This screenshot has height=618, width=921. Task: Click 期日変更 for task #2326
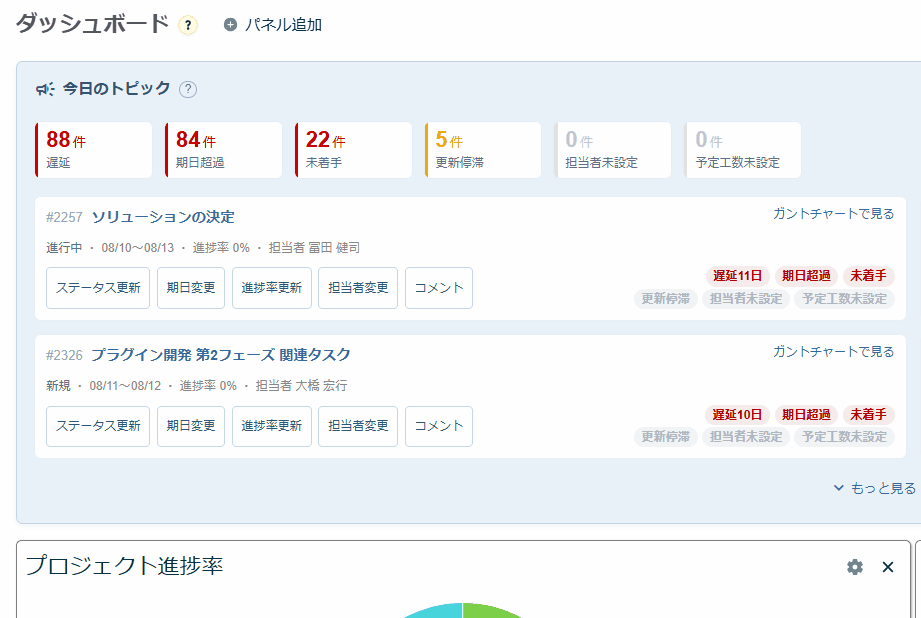[x=191, y=426]
